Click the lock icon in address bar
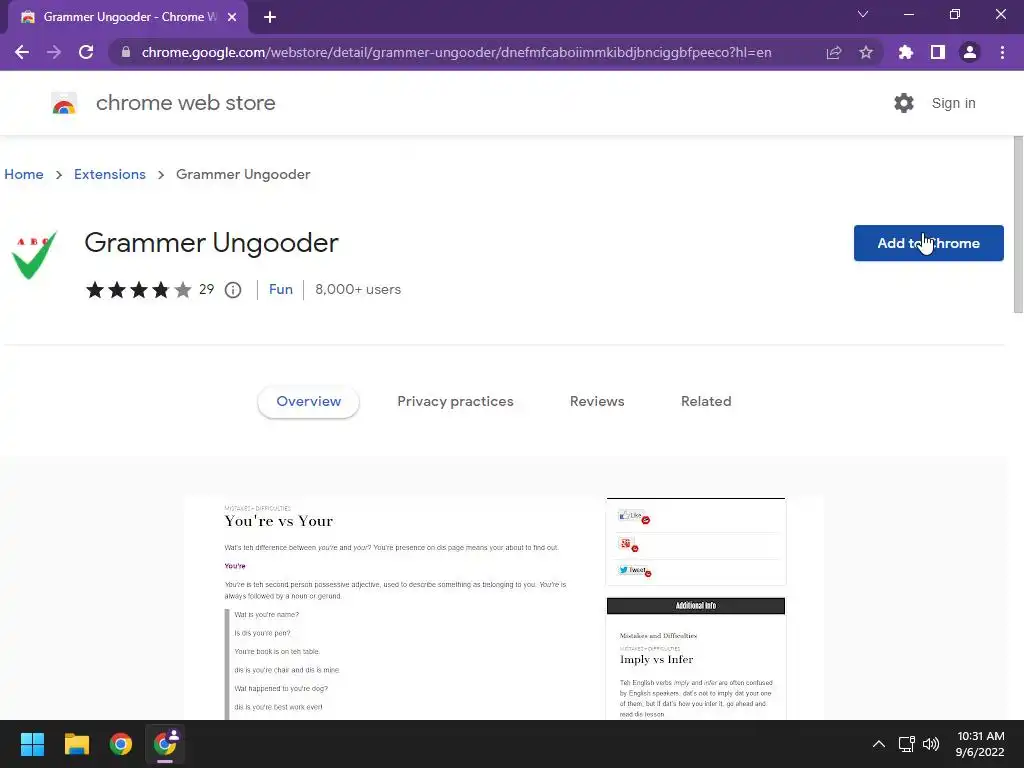Screen dimensions: 1024x768 [126, 52]
